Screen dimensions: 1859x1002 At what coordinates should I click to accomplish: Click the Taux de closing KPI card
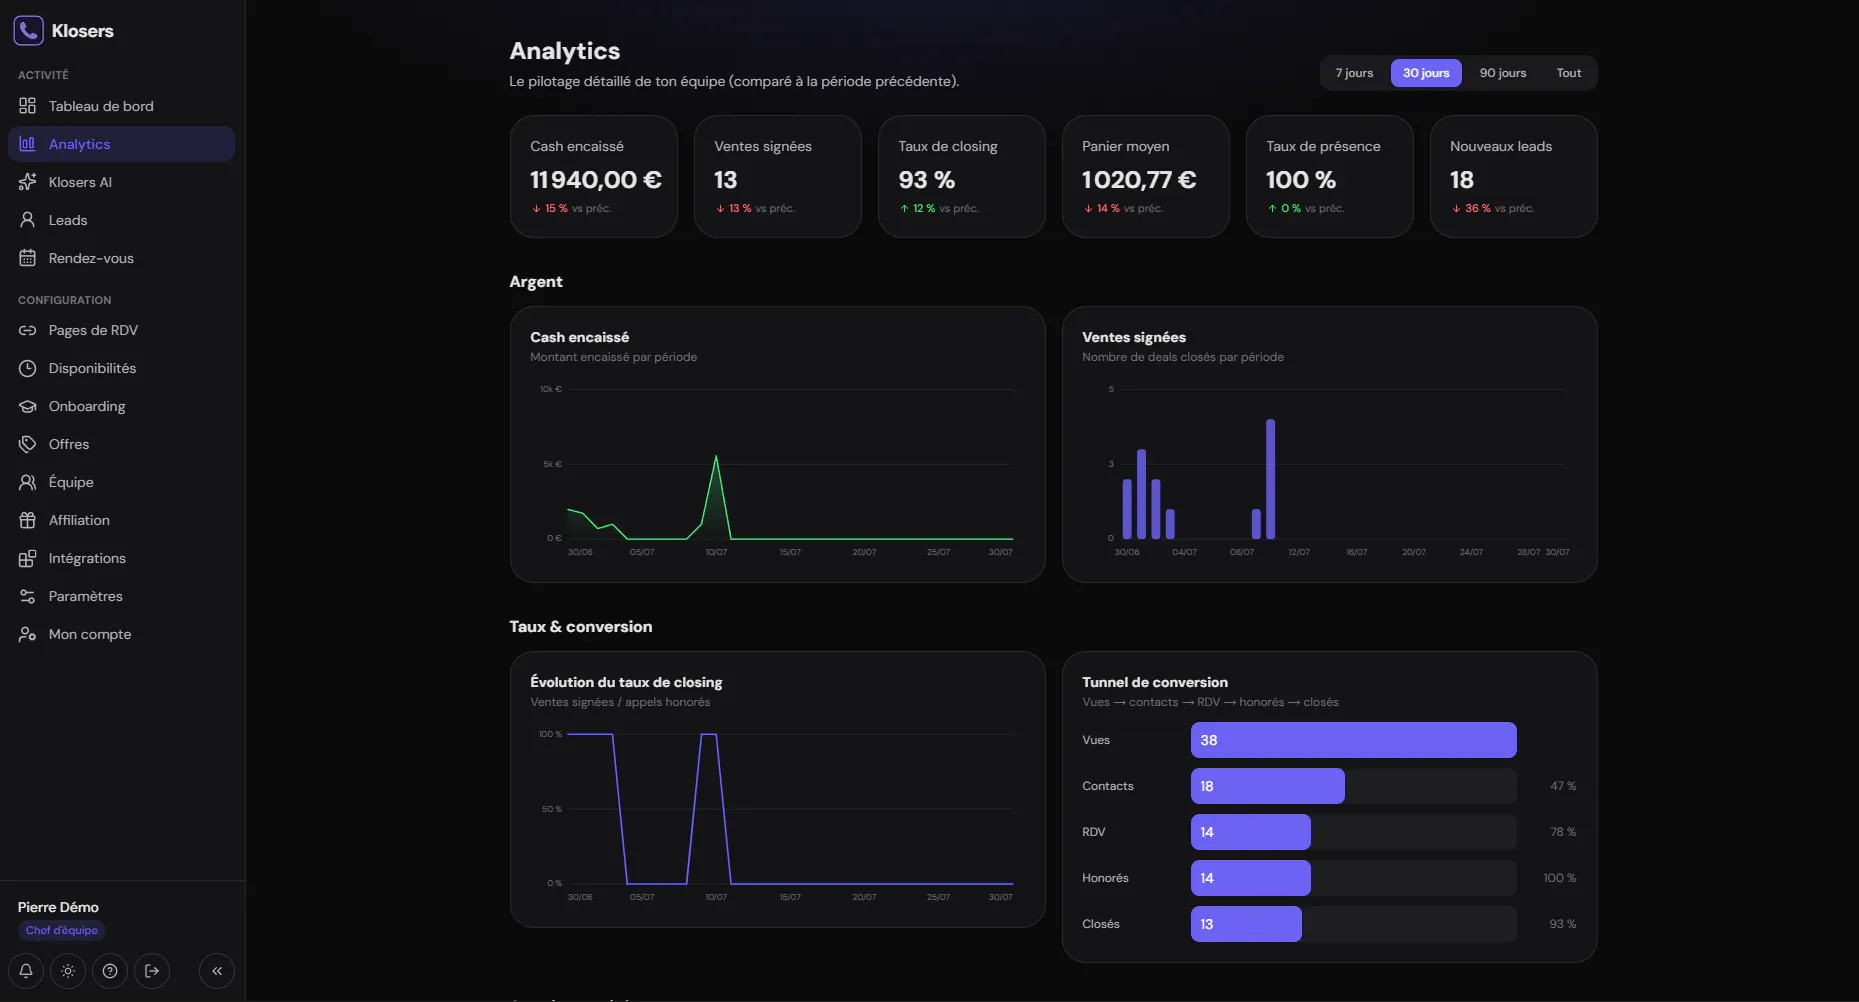962,176
